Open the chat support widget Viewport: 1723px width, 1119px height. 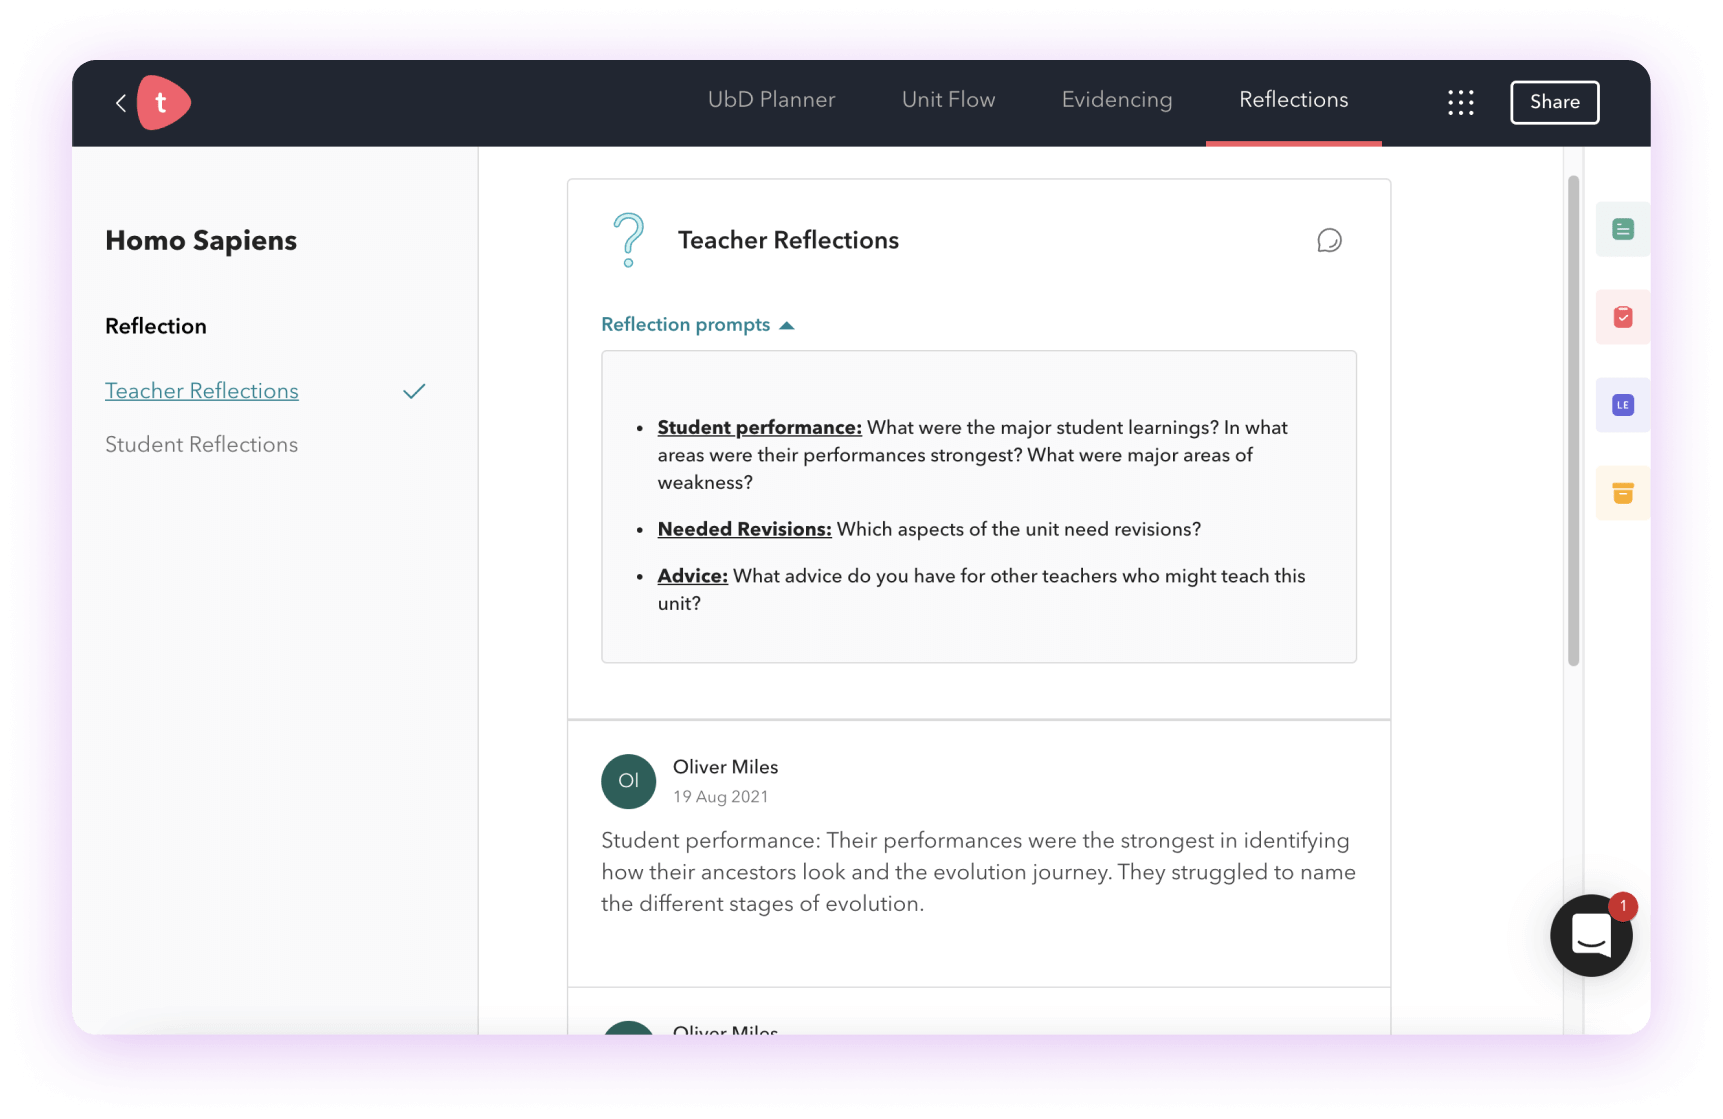pos(1590,936)
